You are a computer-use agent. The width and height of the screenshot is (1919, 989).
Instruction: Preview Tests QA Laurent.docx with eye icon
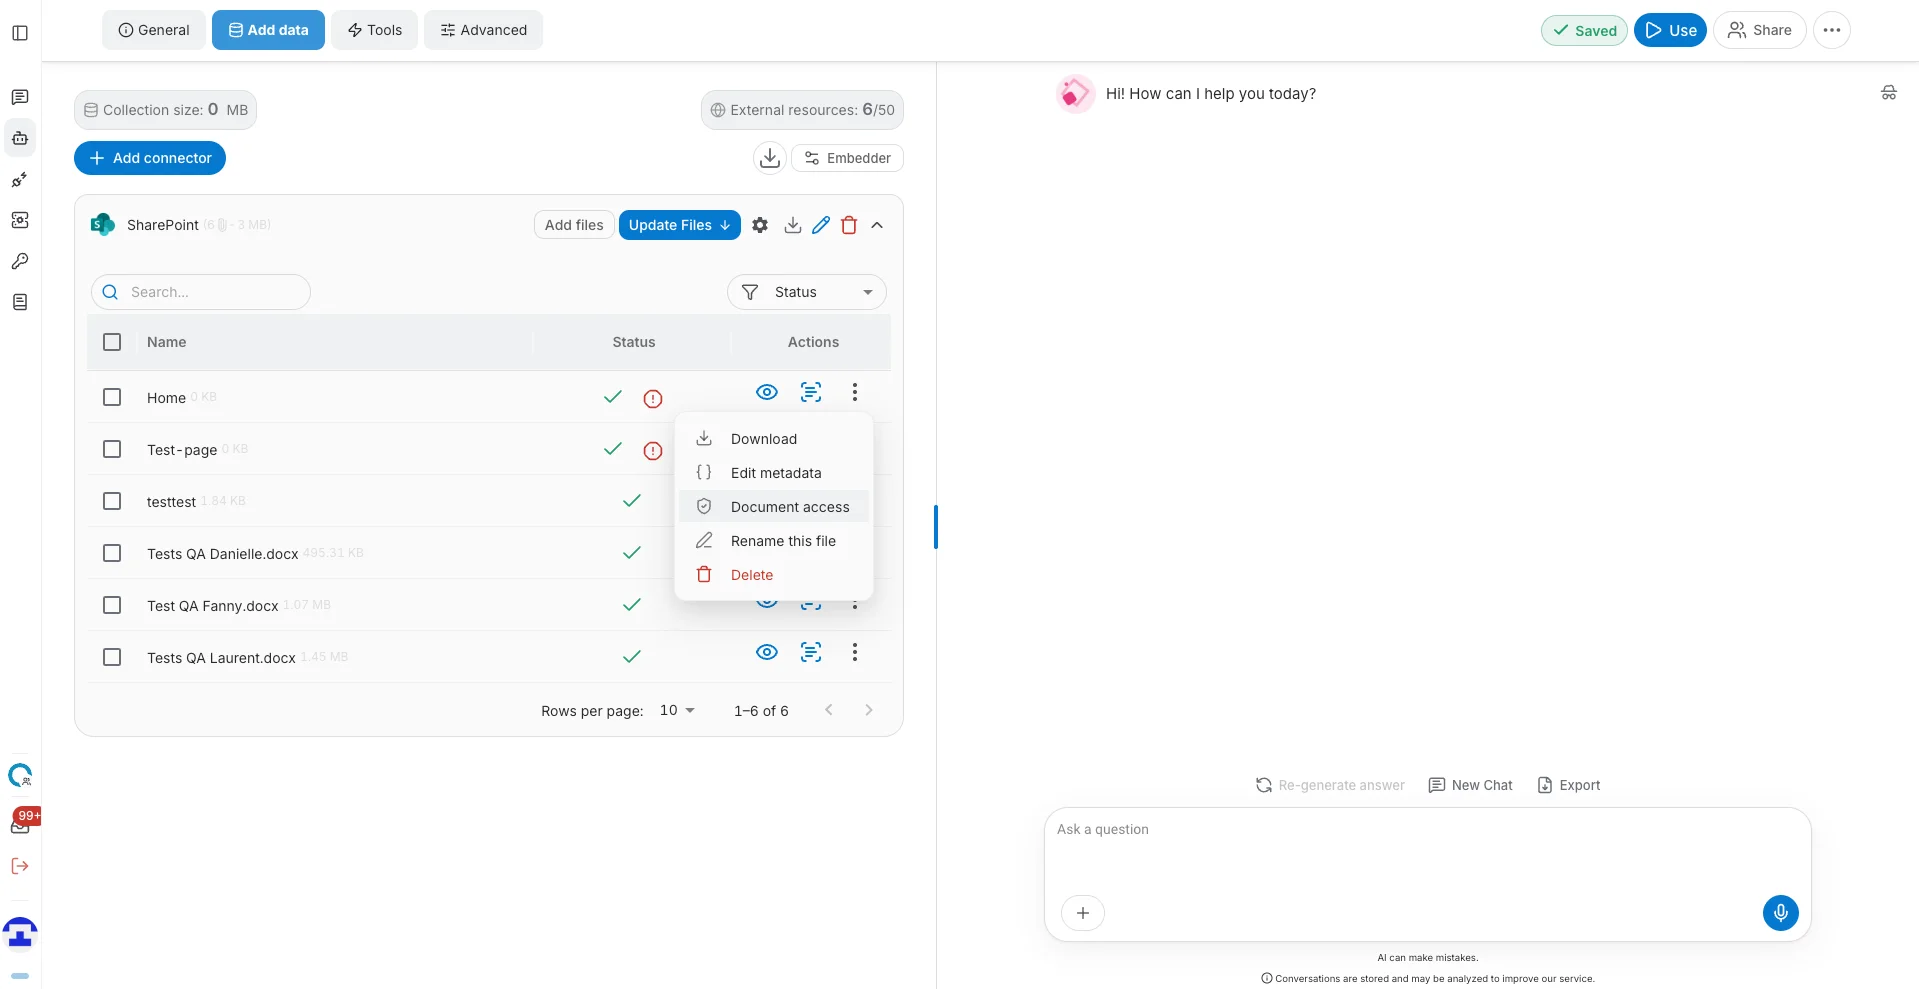pos(767,652)
